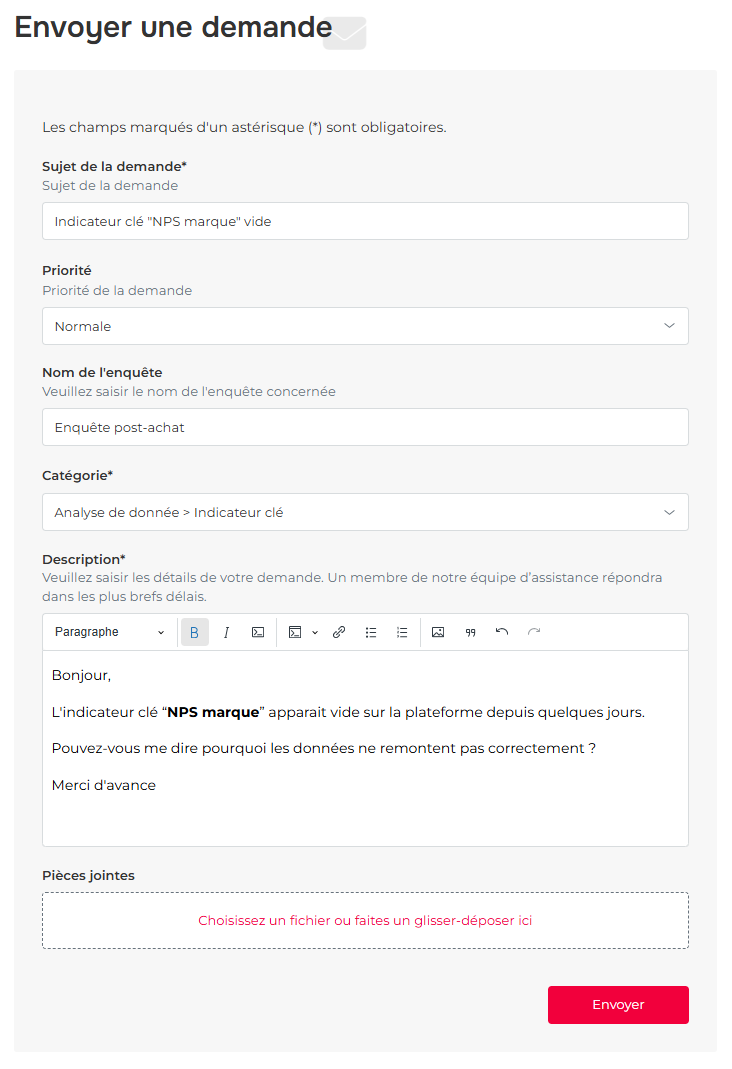Click the Envoyer button
The image size is (732, 1069).
tap(618, 1005)
